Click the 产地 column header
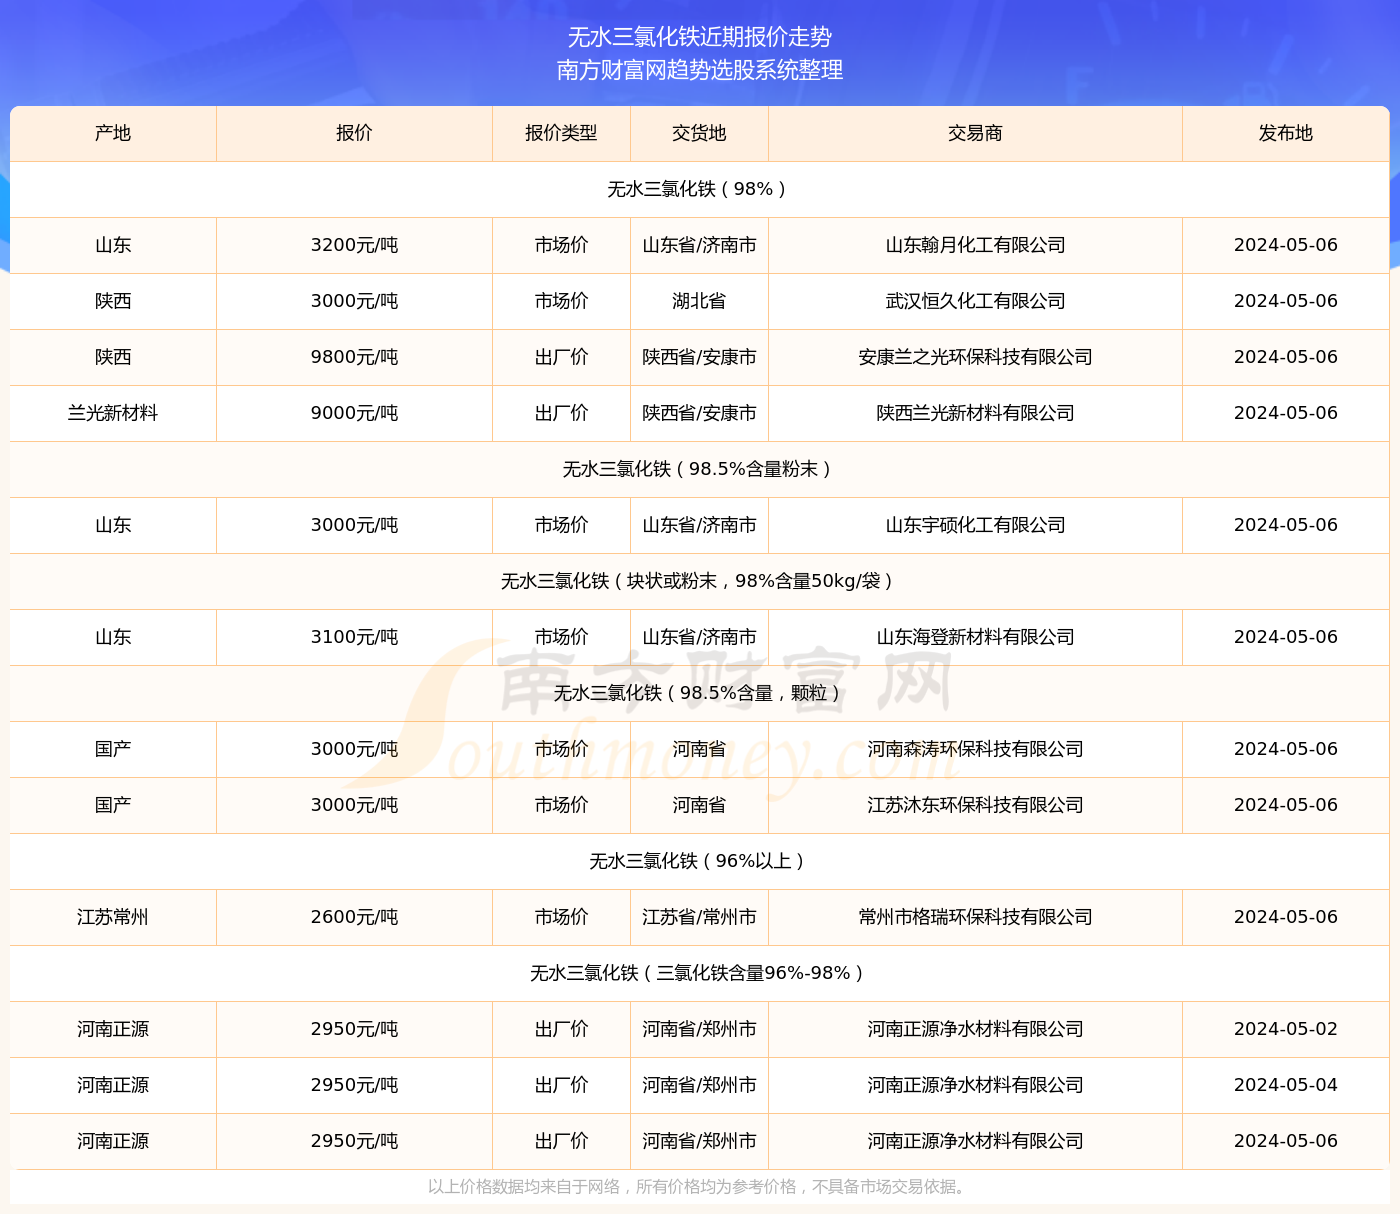The image size is (1400, 1214). coord(113,133)
